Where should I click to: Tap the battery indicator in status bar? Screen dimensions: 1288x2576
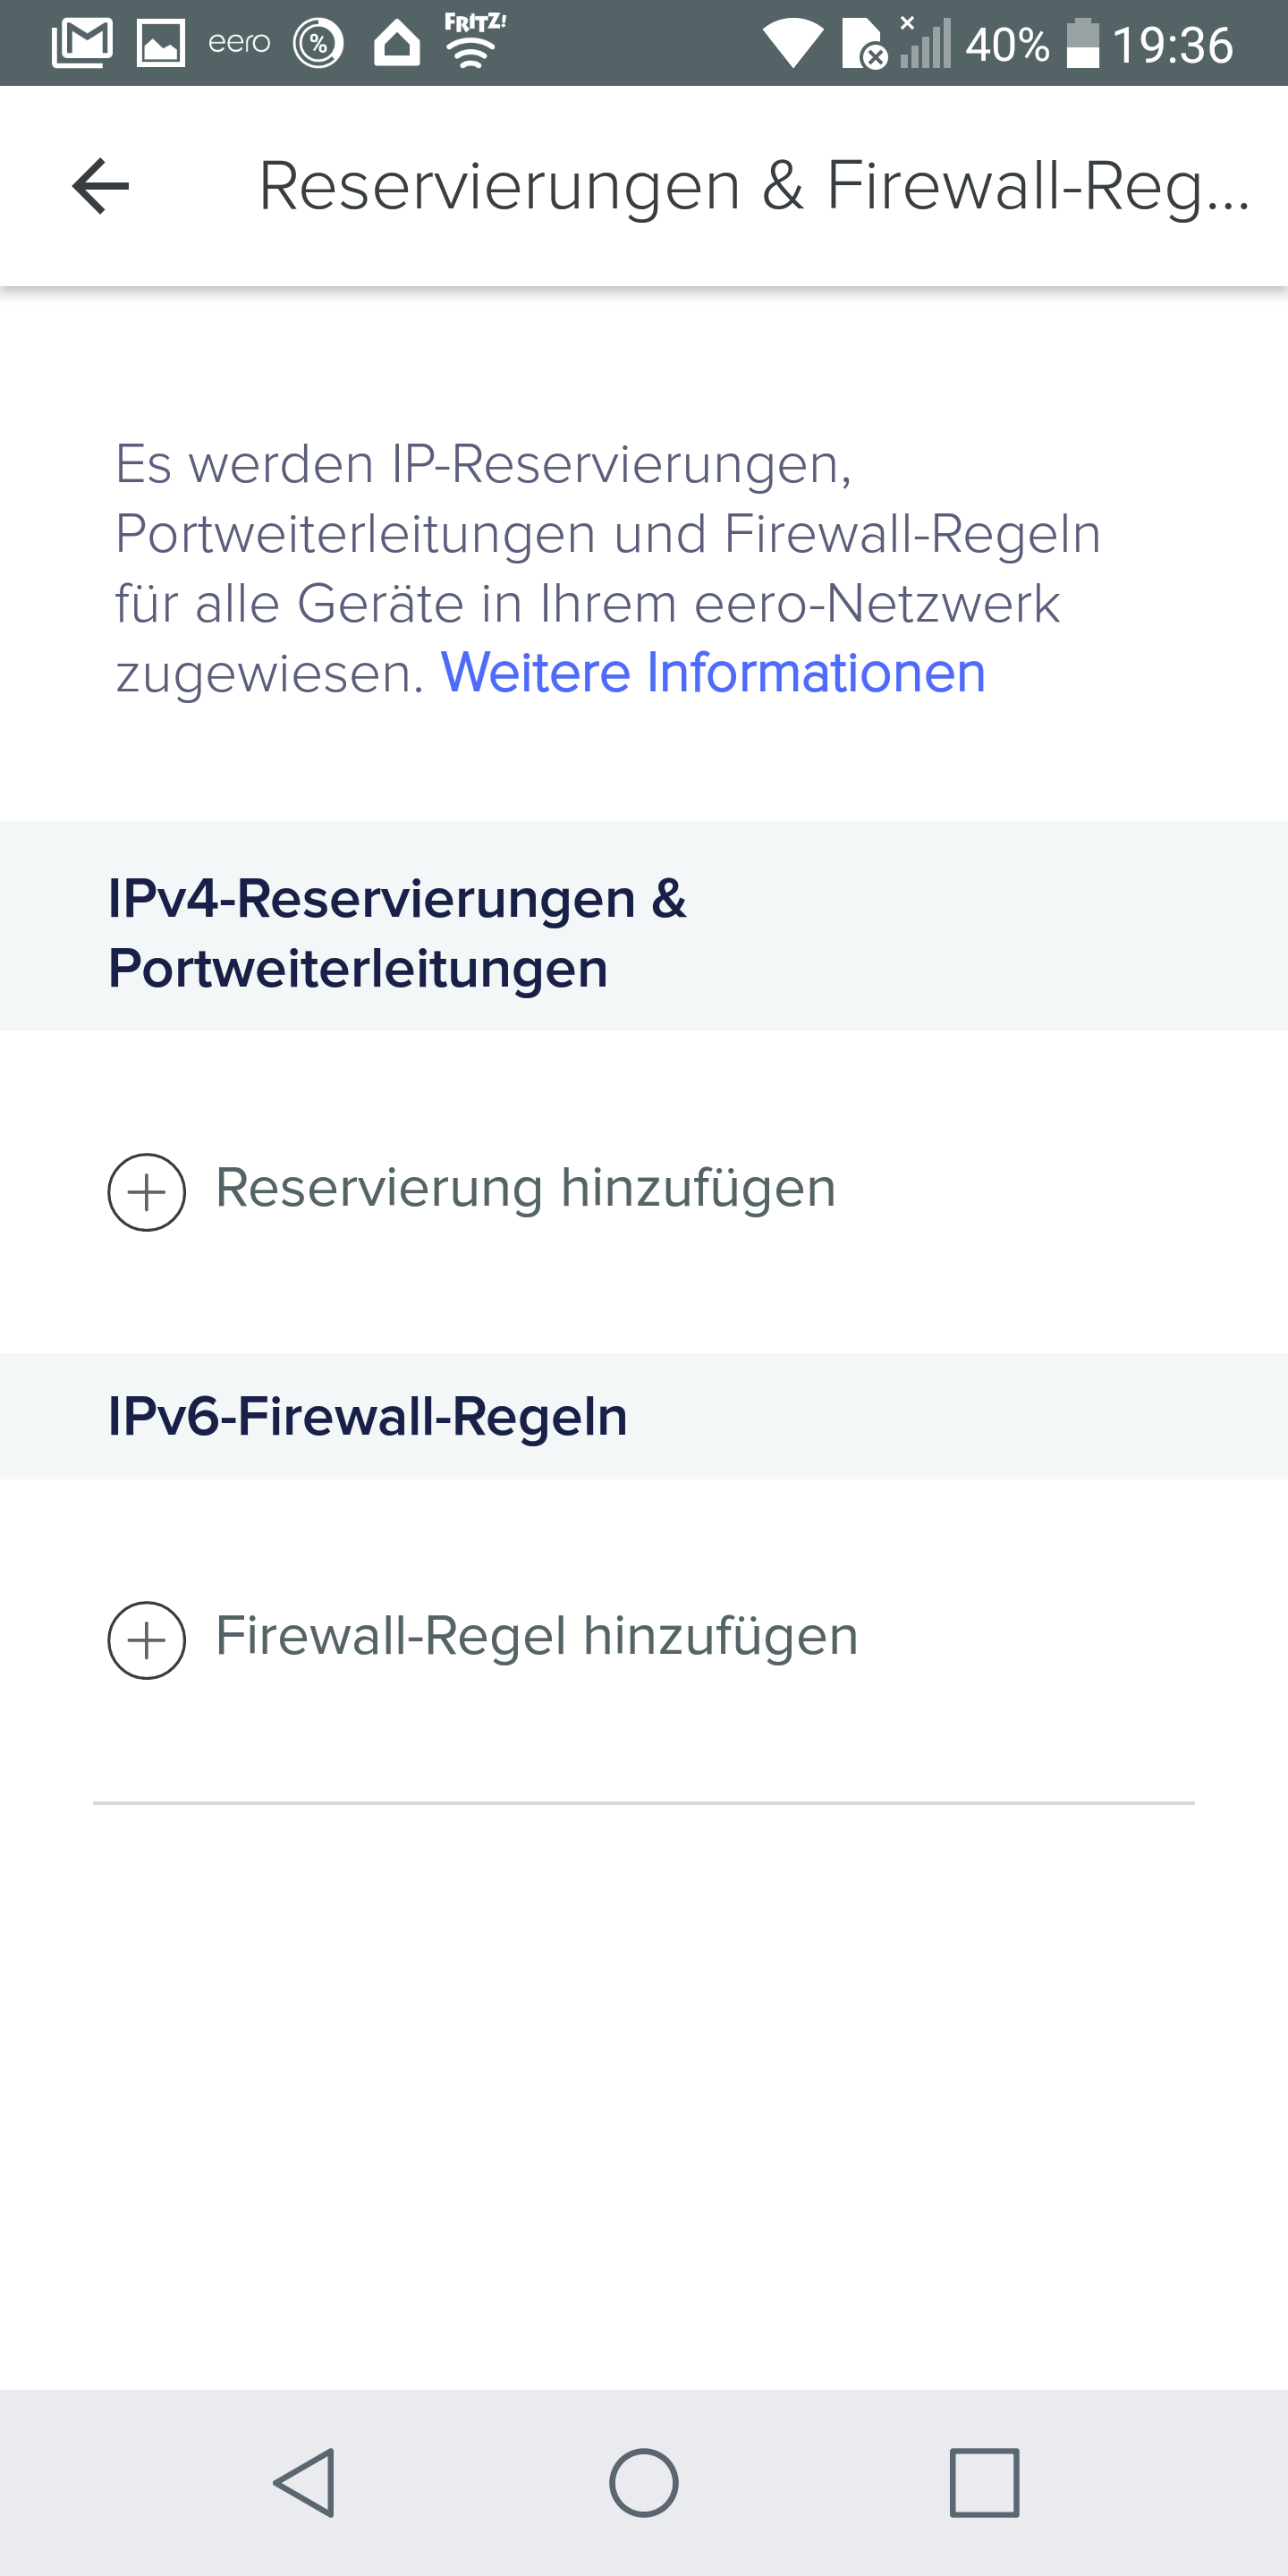tap(1082, 44)
